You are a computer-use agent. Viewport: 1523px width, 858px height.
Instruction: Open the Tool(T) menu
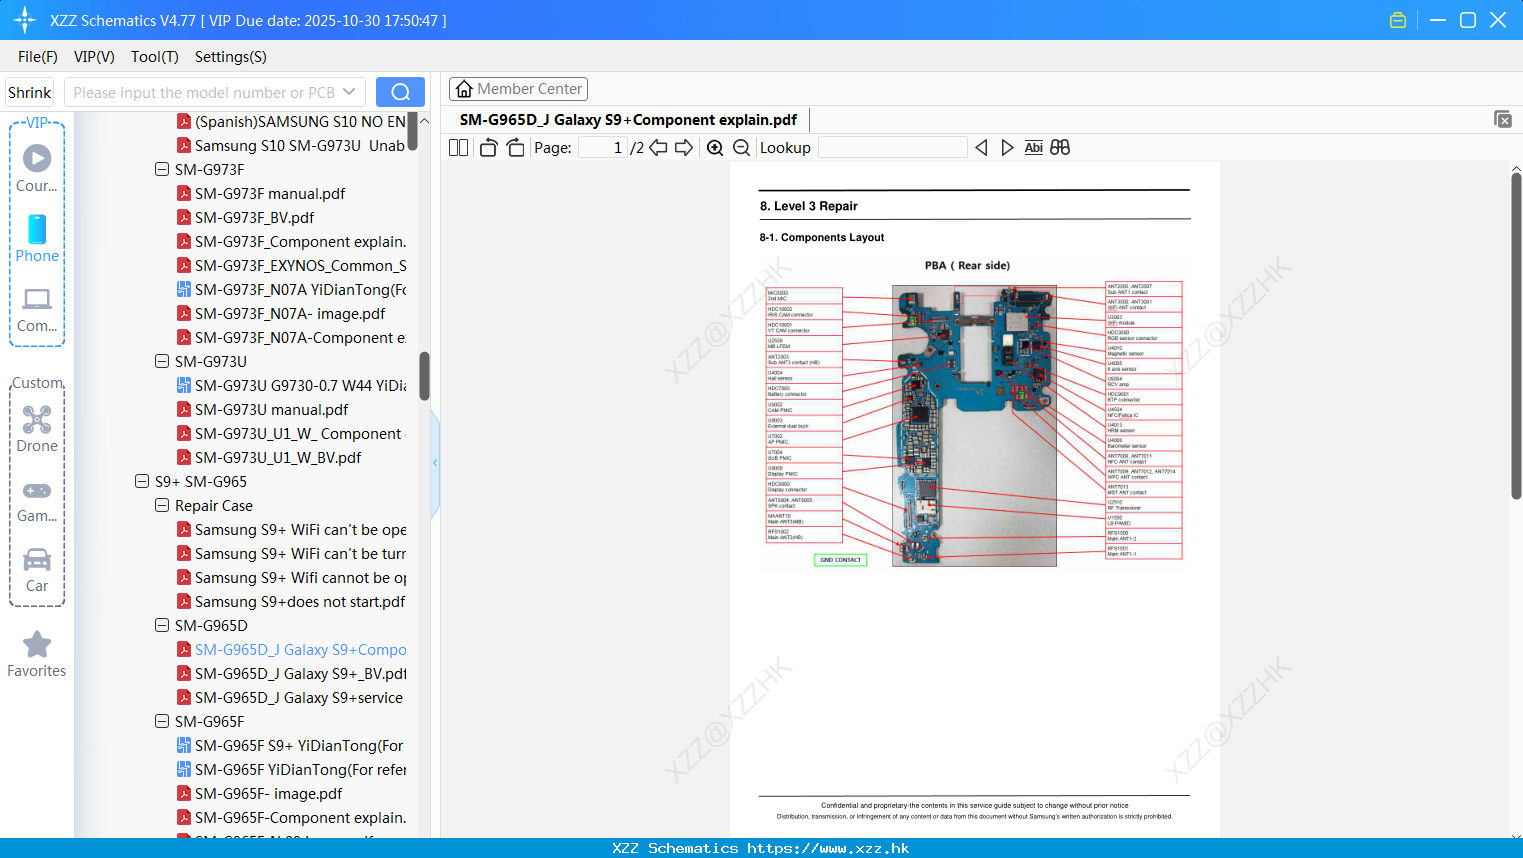[155, 57]
